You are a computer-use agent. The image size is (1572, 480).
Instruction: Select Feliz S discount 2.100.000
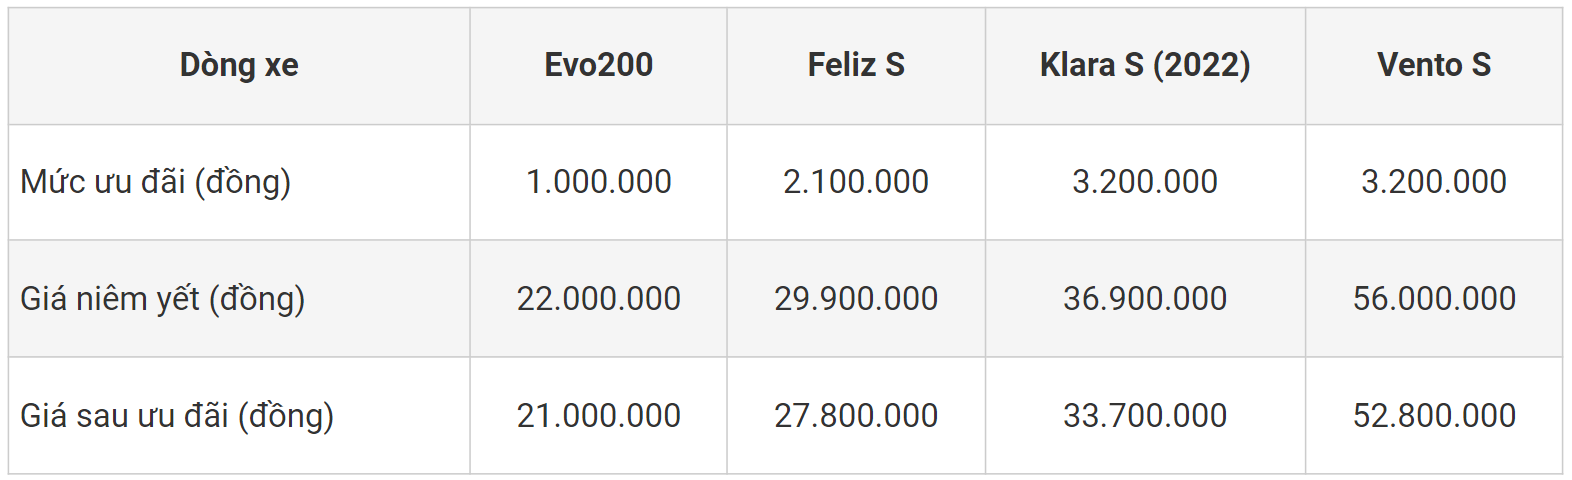click(856, 182)
